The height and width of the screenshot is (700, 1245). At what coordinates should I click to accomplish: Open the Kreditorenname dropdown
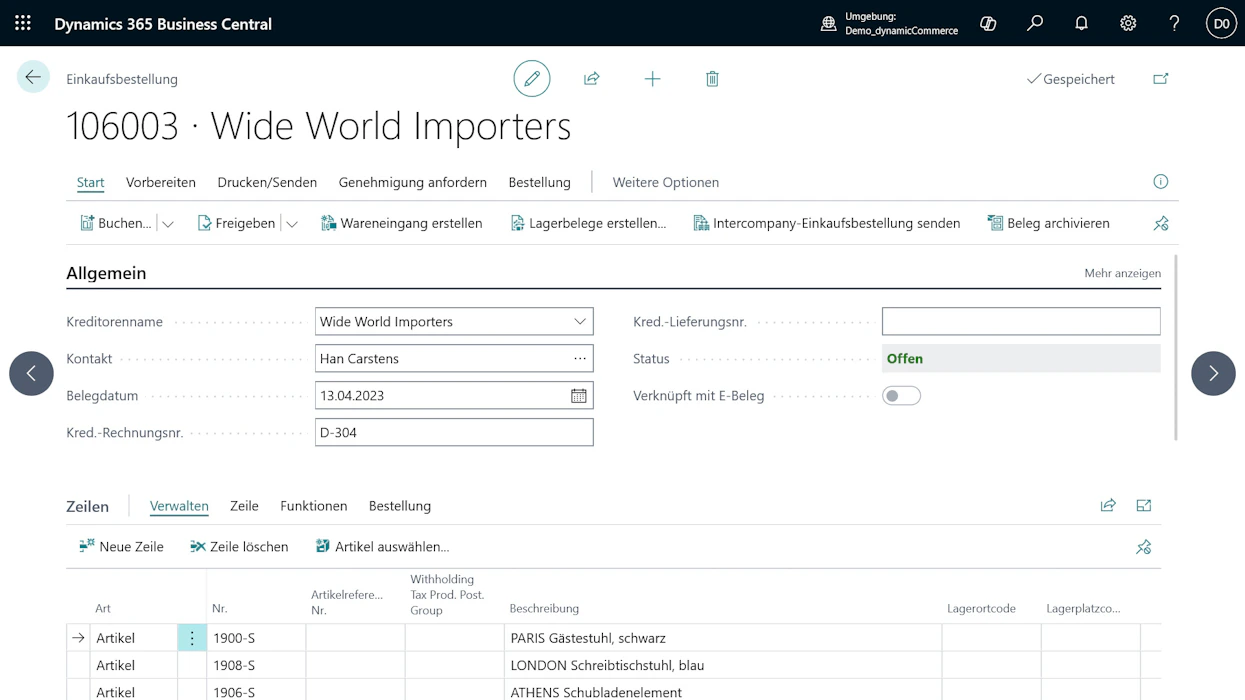point(580,322)
